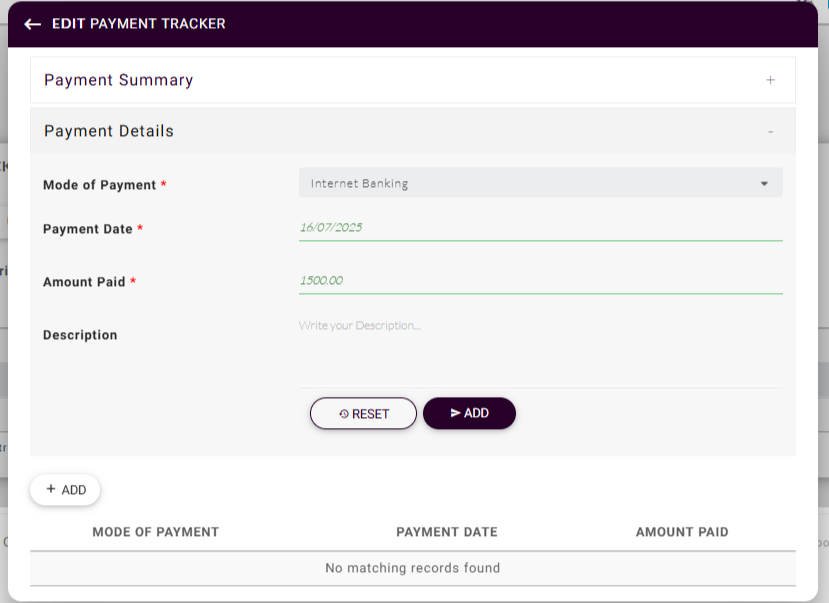
Task: Sort by the MODE OF PAYMENT column header
Action: [155, 532]
